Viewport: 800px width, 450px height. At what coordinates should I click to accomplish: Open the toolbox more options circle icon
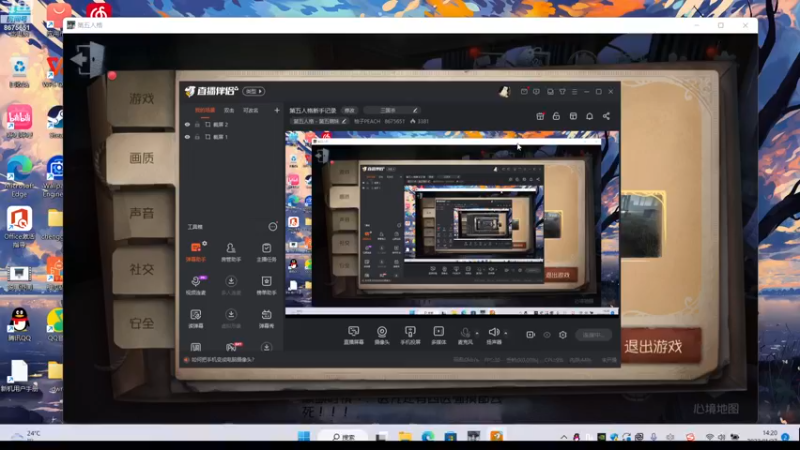(273, 227)
